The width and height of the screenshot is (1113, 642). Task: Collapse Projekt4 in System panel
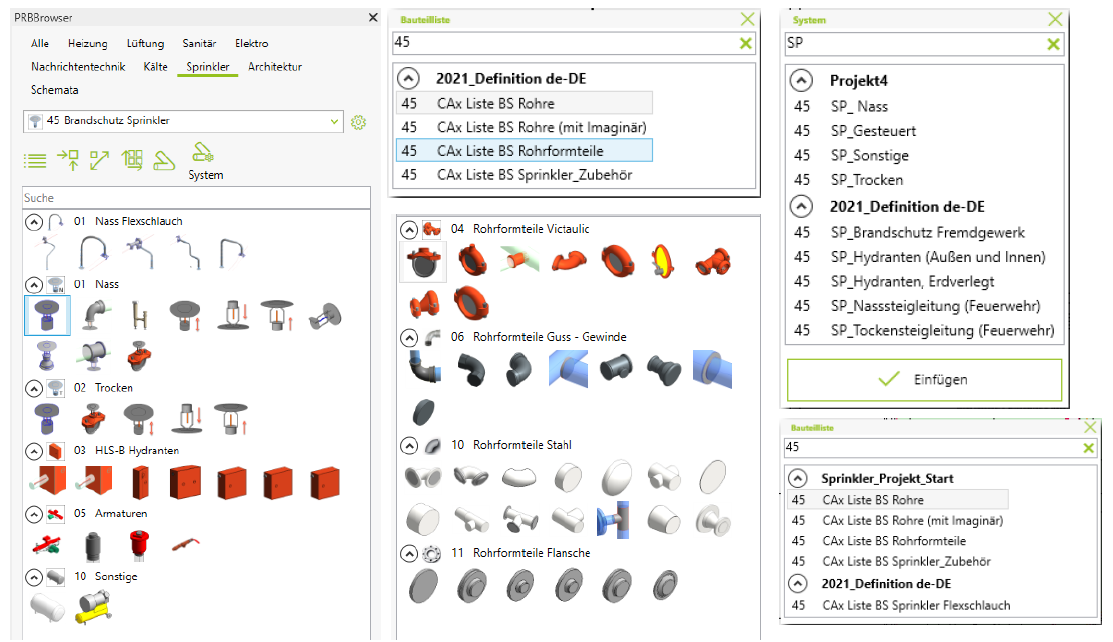point(801,80)
